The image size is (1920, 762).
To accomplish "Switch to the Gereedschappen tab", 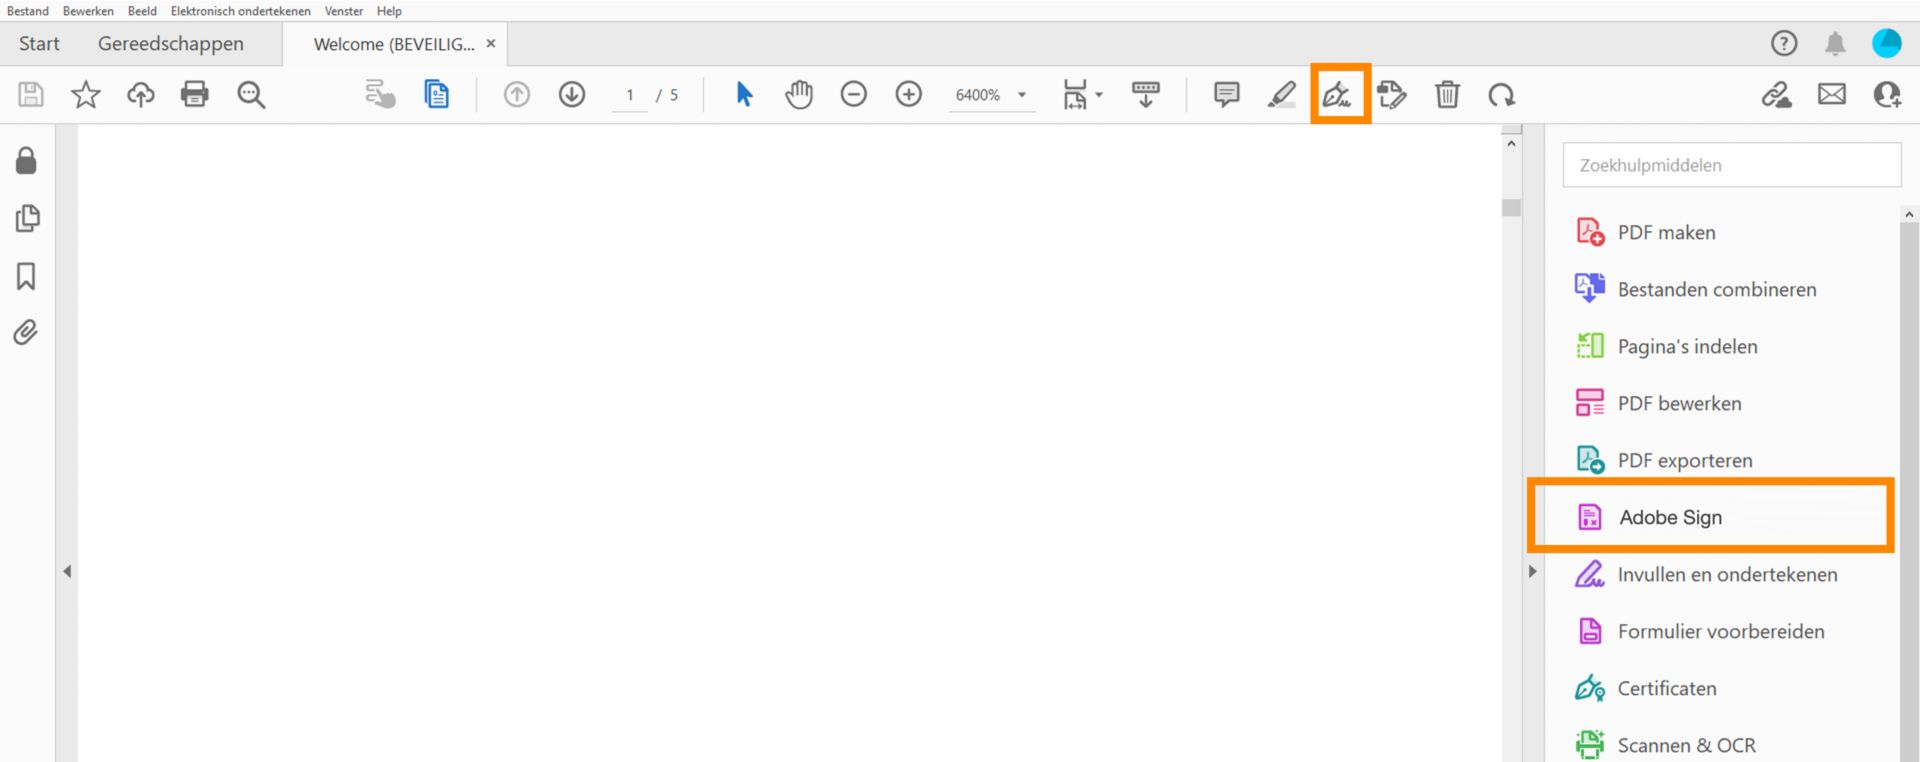I will 171,44.
